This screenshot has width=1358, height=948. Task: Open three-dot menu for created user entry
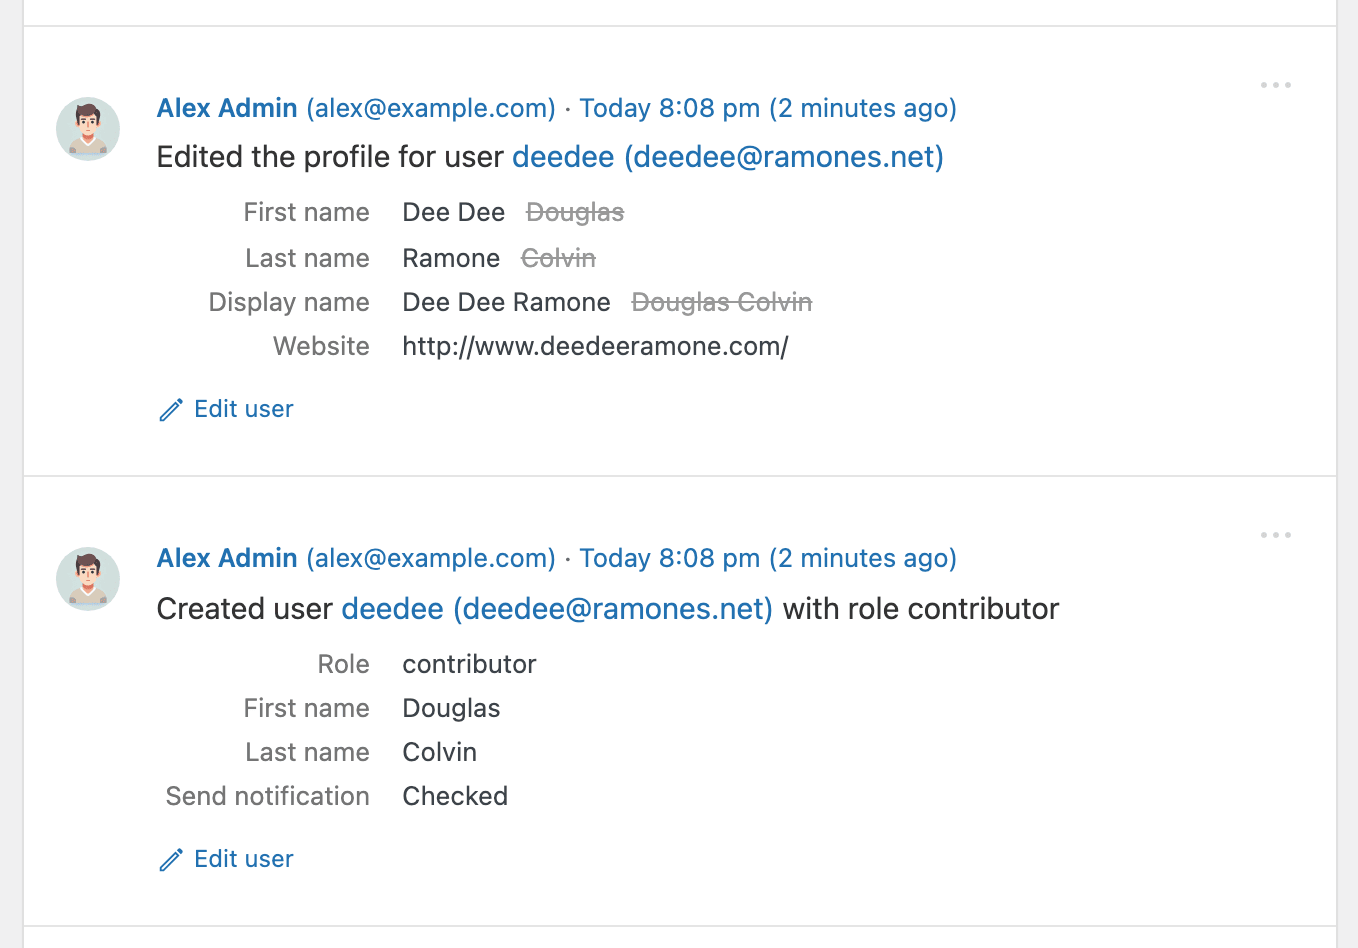1275,535
